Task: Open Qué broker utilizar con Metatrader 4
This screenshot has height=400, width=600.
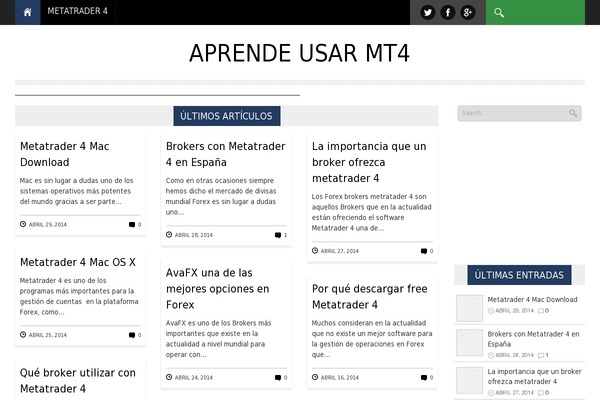Action: (x=78, y=381)
